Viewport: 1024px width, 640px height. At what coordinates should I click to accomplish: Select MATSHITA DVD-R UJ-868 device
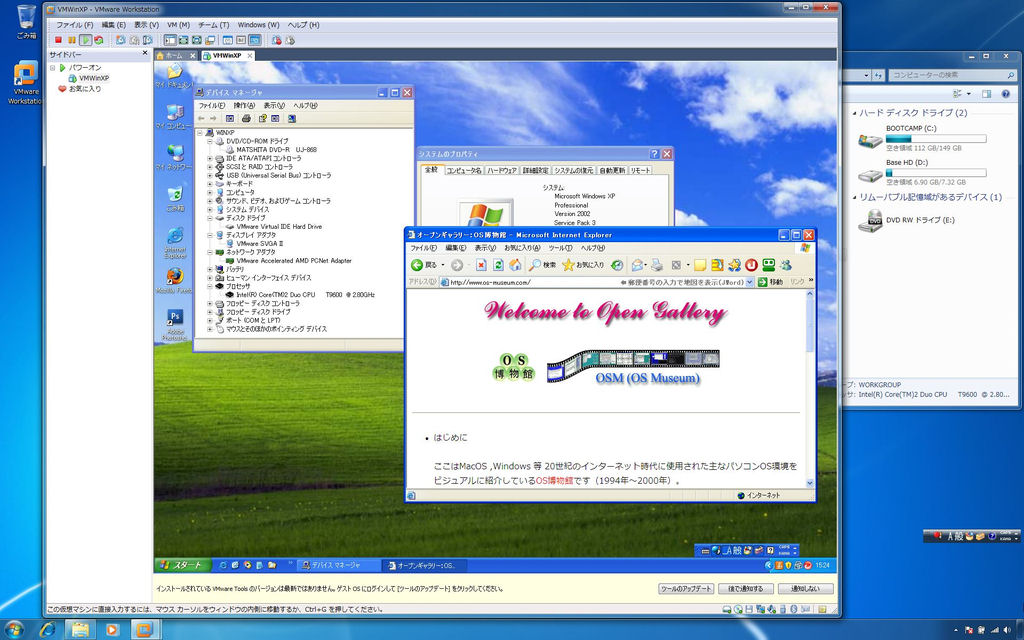click(x=276, y=150)
